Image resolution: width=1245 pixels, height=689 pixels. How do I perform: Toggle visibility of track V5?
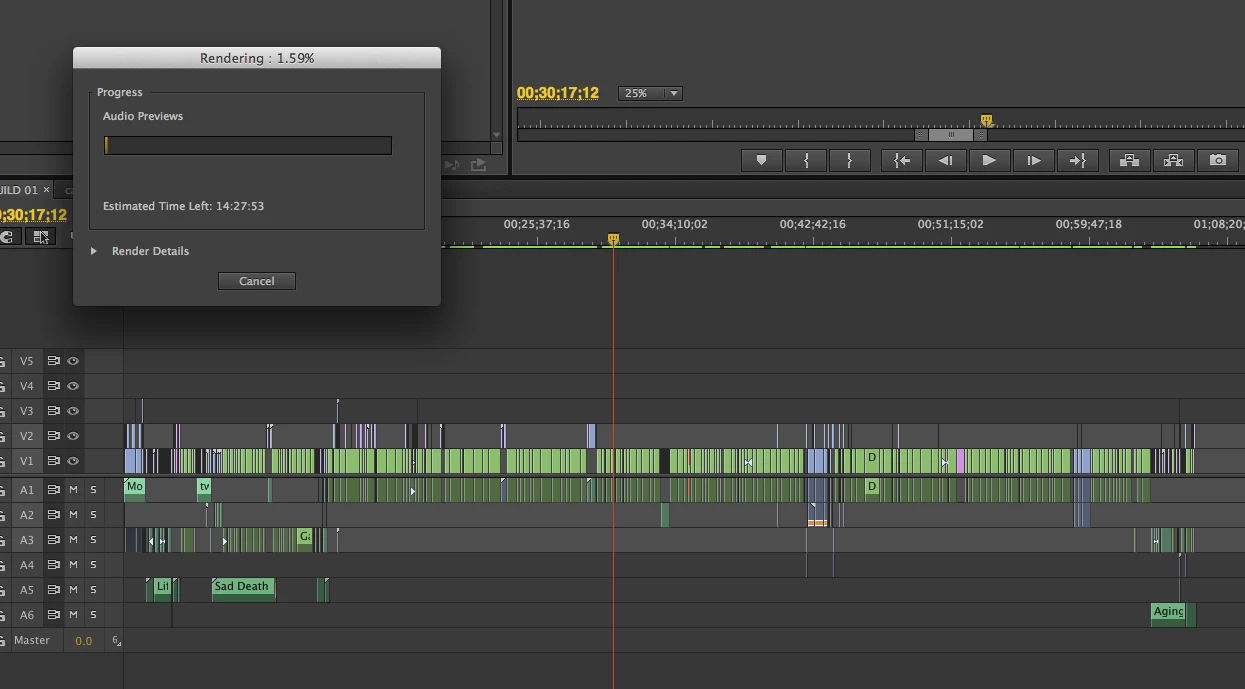73,361
